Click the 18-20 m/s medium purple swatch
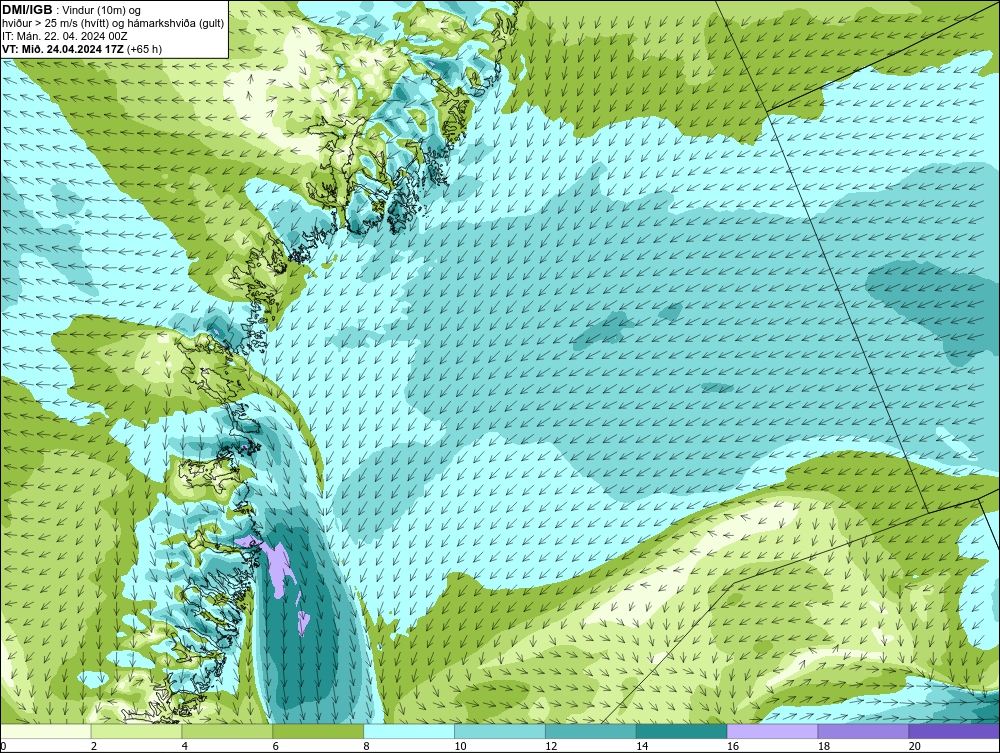 pos(864,731)
